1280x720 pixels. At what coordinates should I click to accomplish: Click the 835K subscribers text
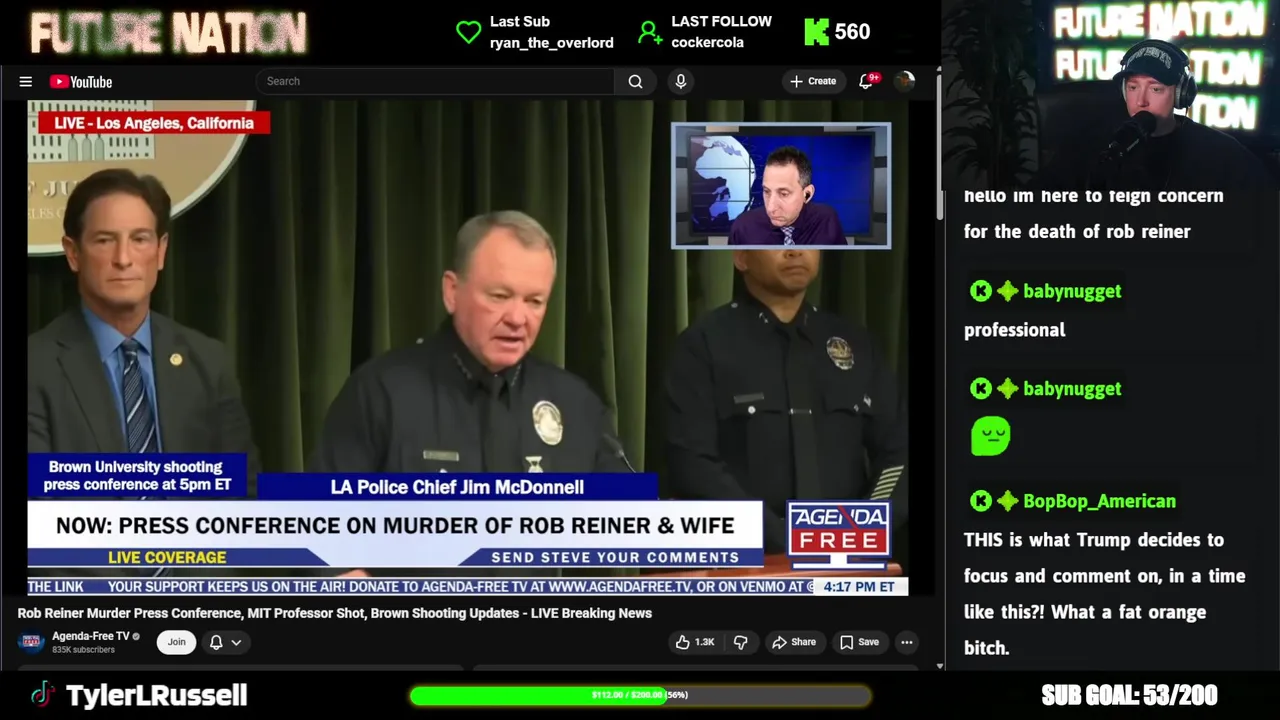coord(83,650)
